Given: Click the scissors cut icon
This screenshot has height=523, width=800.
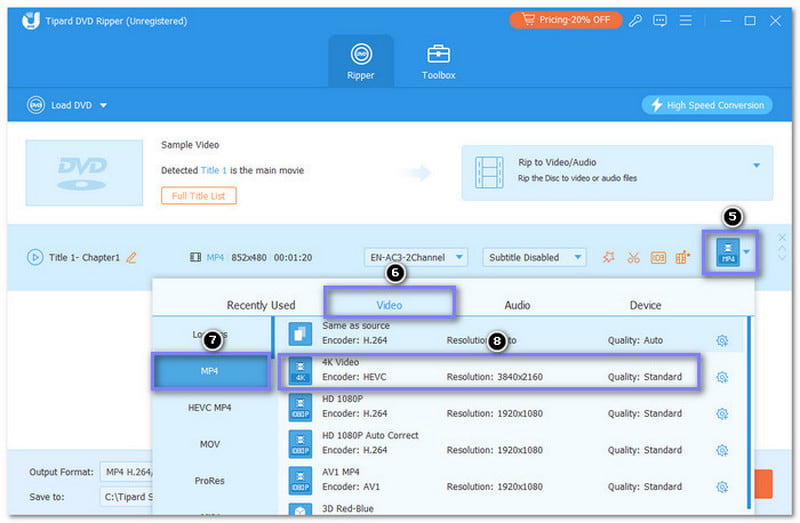Looking at the screenshot, I should 633,257.
